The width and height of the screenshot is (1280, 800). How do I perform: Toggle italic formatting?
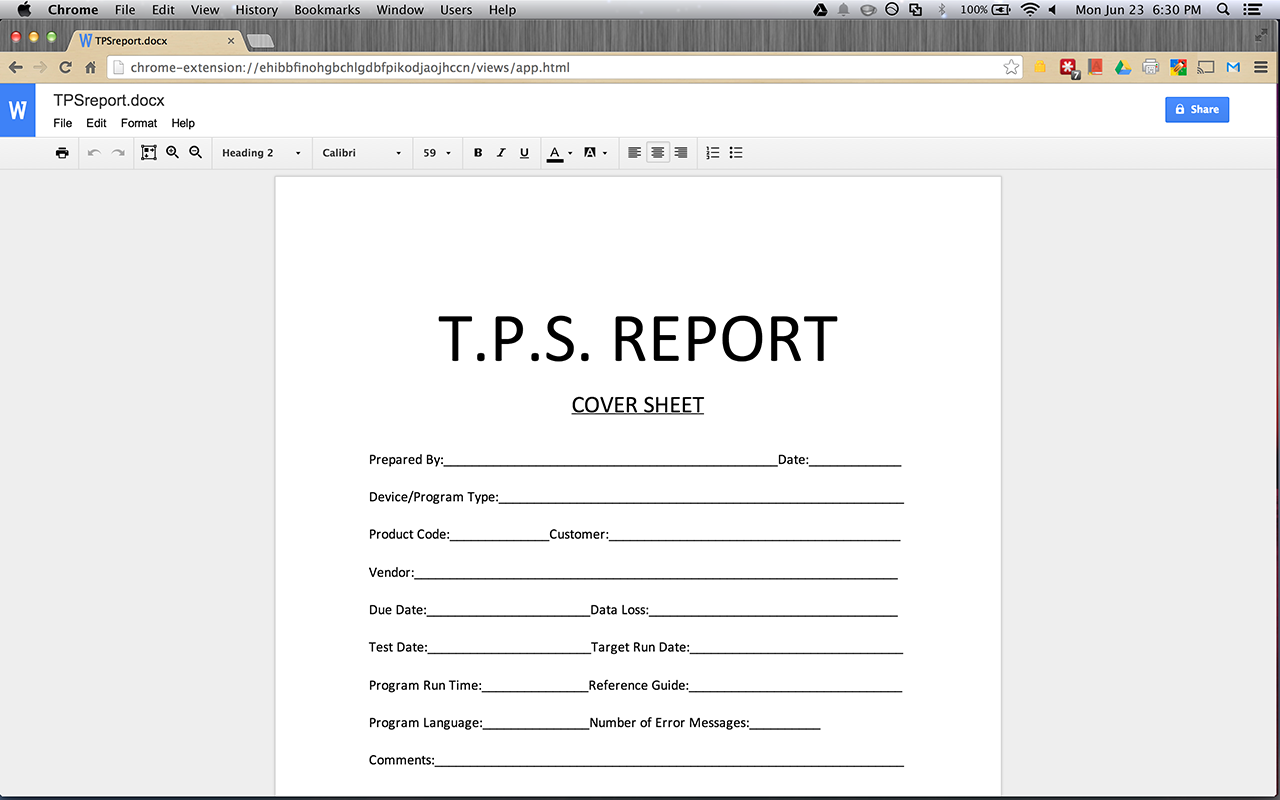point(501,153)
